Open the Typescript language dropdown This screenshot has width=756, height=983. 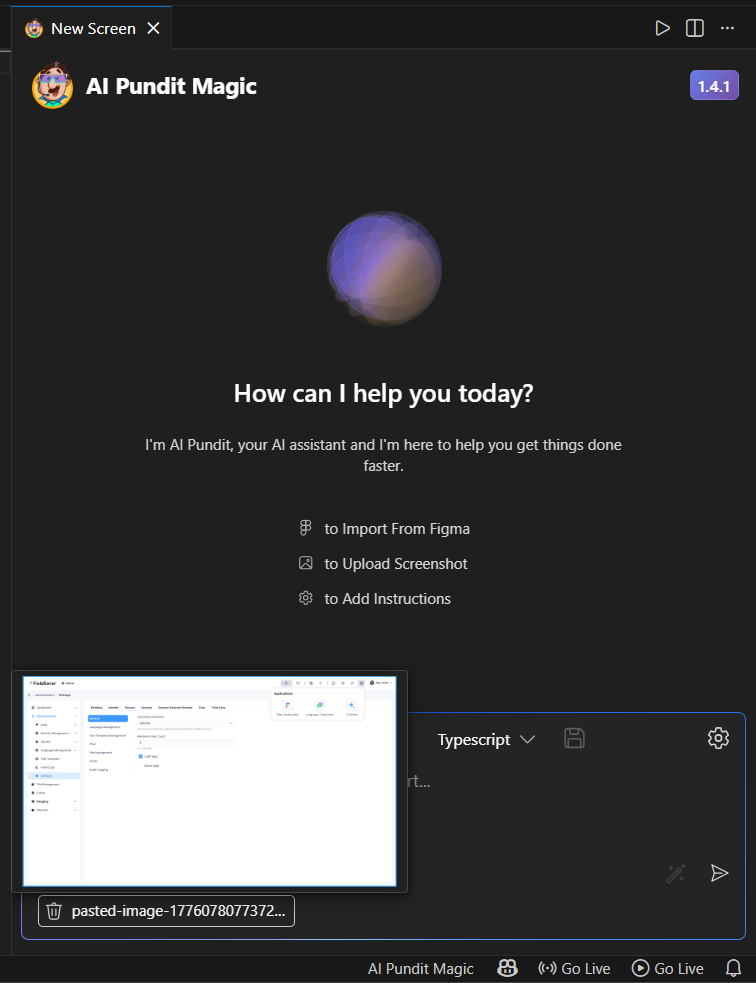tap(486, 739)
